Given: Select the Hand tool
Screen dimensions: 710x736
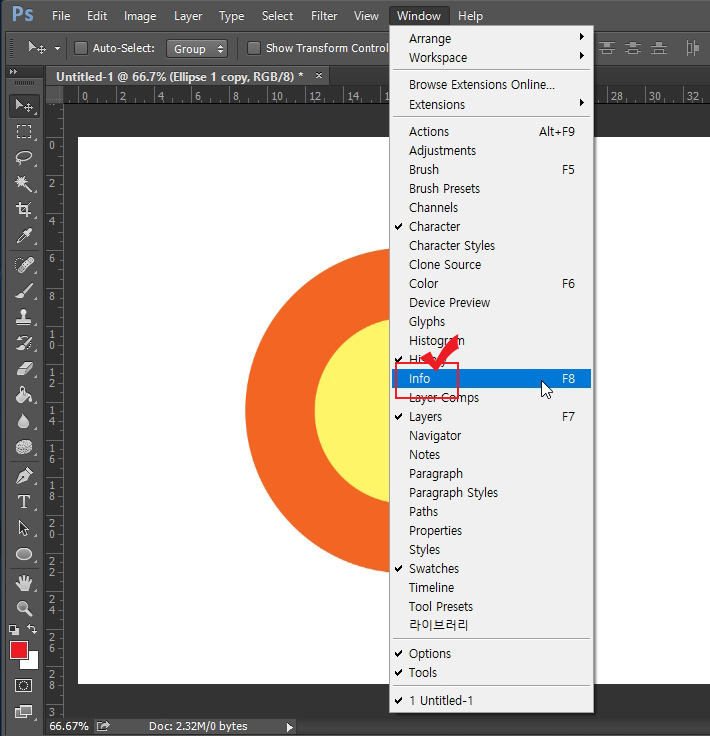Looking at the screenshot, I should coord(24,583).
